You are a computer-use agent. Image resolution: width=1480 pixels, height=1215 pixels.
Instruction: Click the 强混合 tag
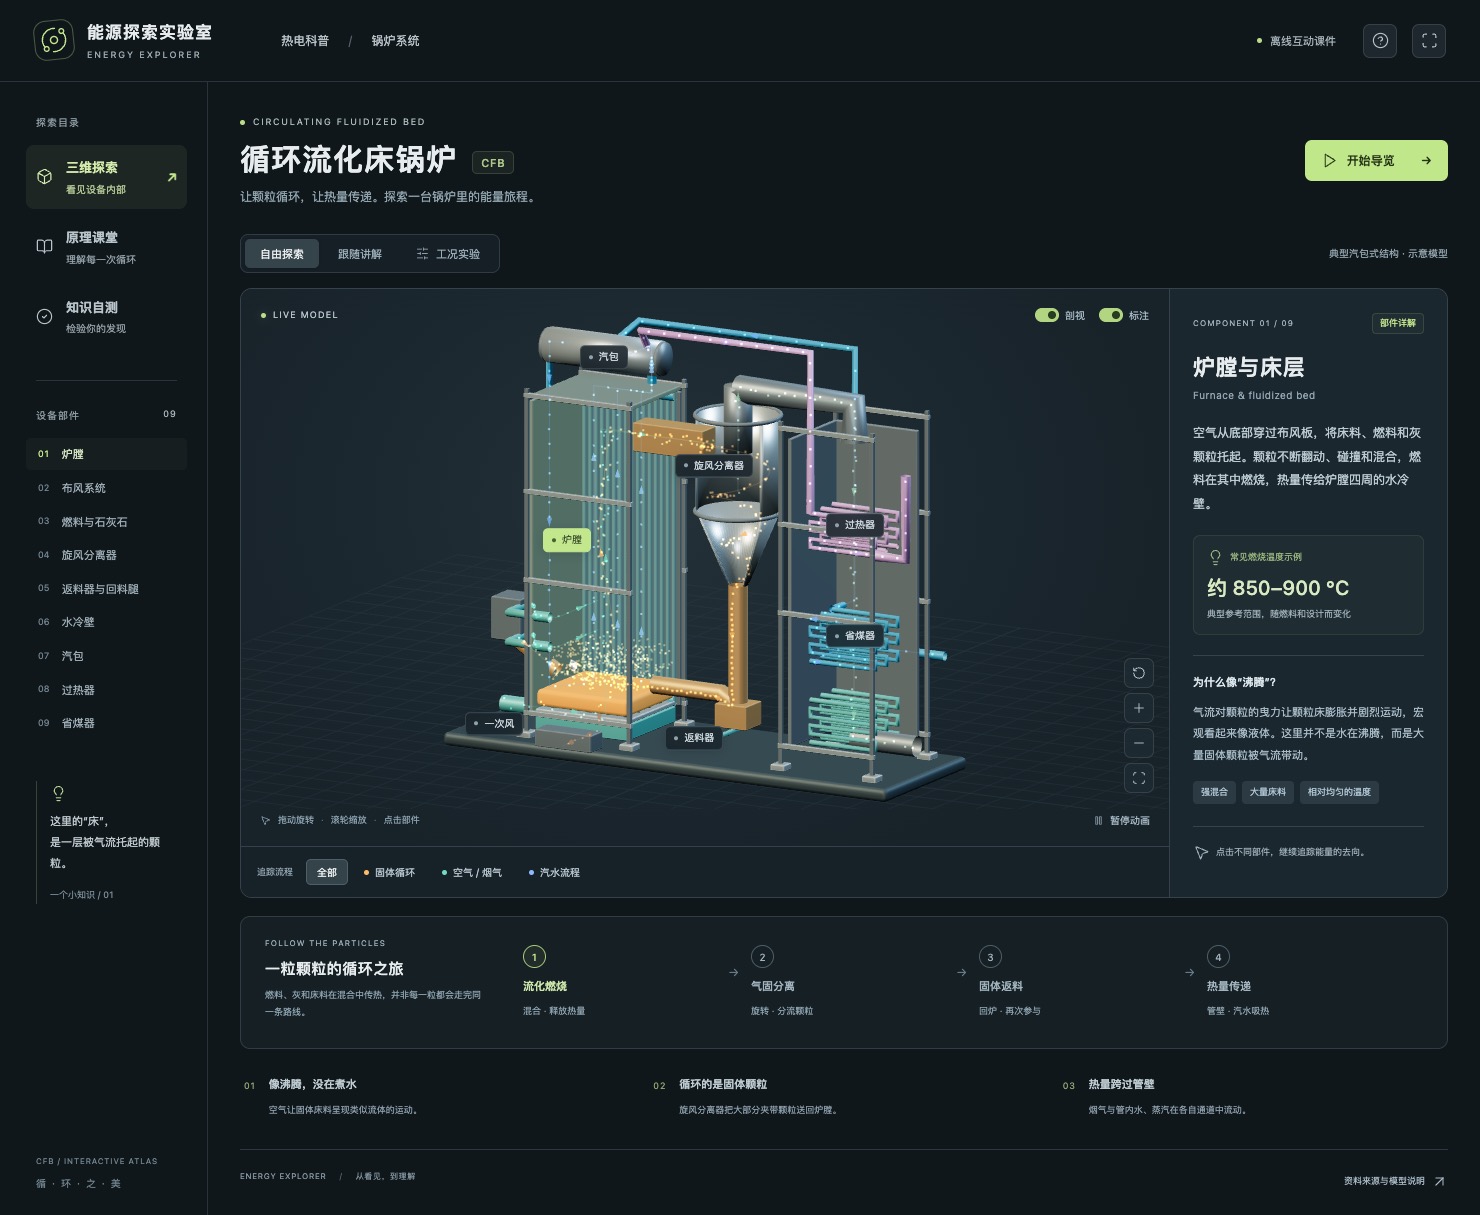coord(1214,792)
